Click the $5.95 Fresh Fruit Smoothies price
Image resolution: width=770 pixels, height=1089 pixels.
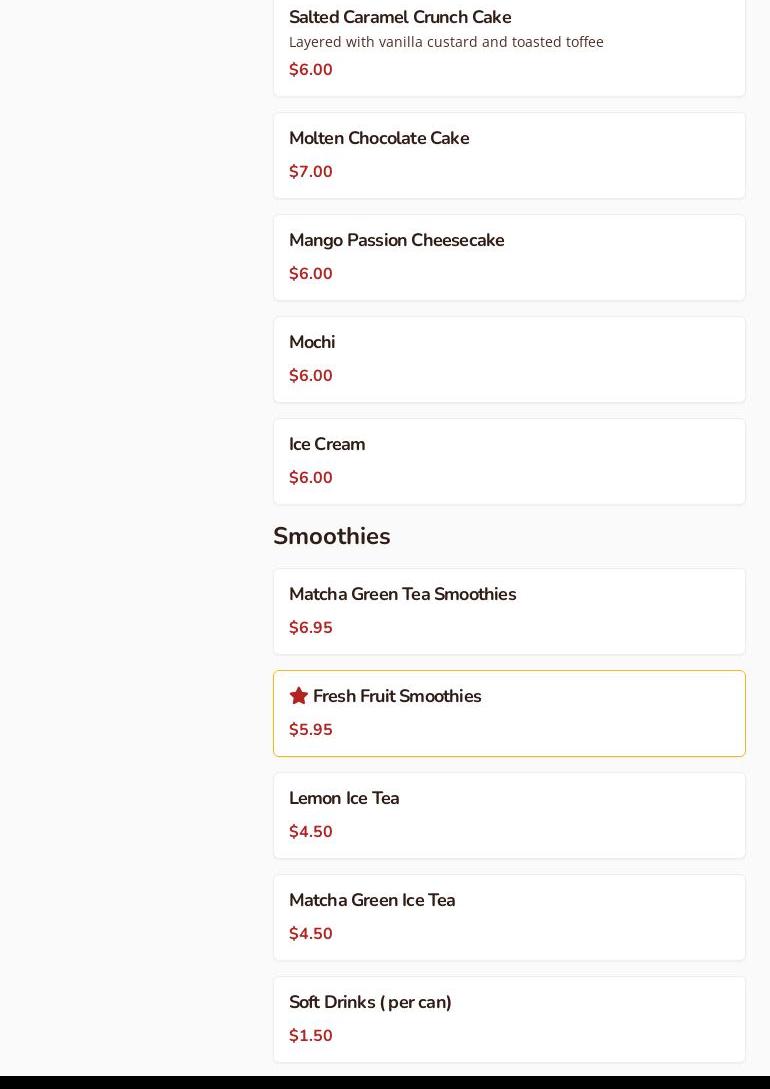311,730
